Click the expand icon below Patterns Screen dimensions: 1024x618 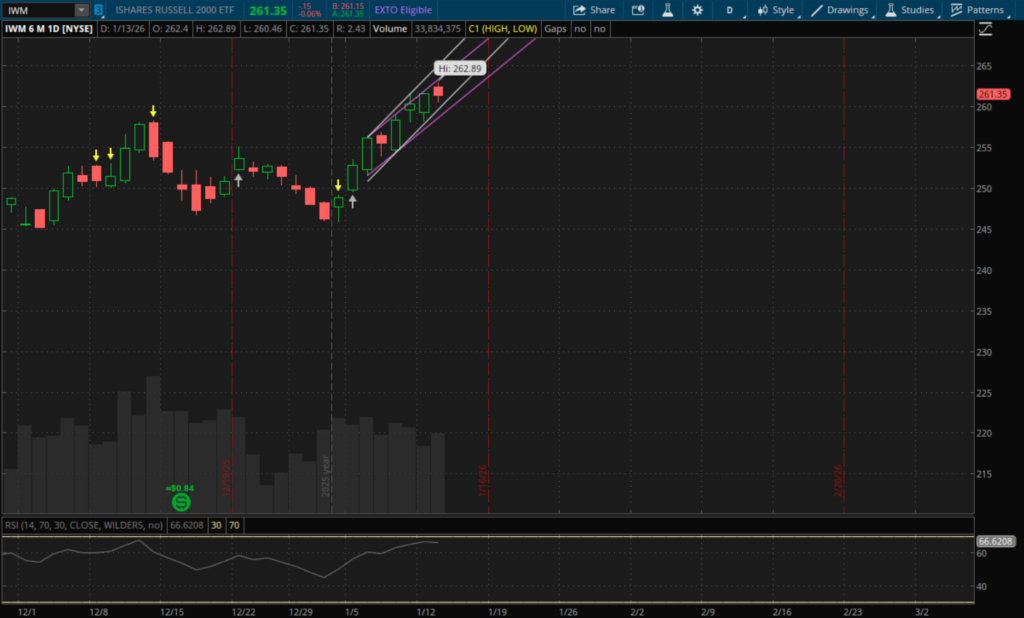(x=986, y=30)
